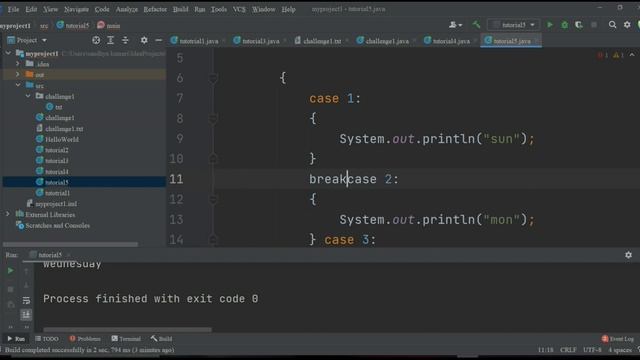This screenshot has width=640, height=360.
Task: Expand the .idea folder
Action: tap(18, 64)
